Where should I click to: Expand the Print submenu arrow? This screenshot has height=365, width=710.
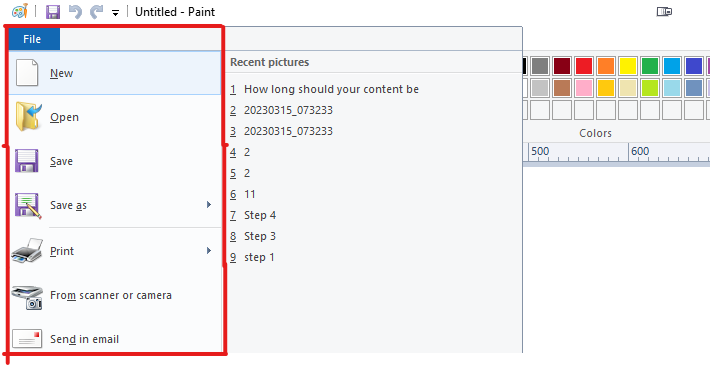tap(209, 250)
